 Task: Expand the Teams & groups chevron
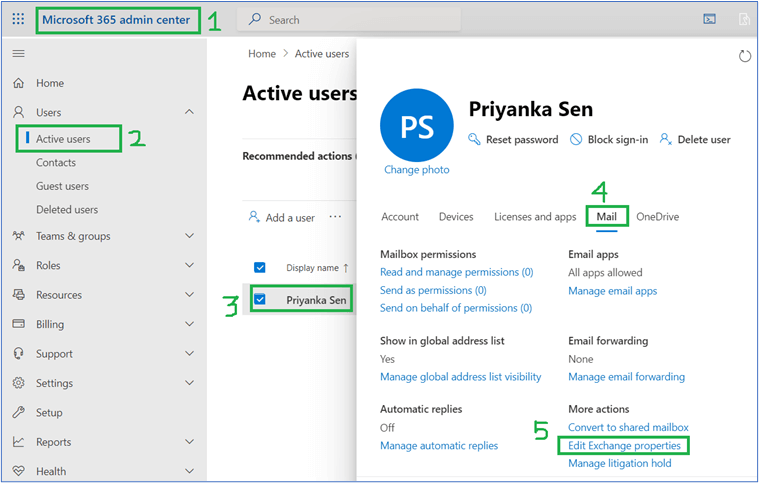click(x=189, y=236)
